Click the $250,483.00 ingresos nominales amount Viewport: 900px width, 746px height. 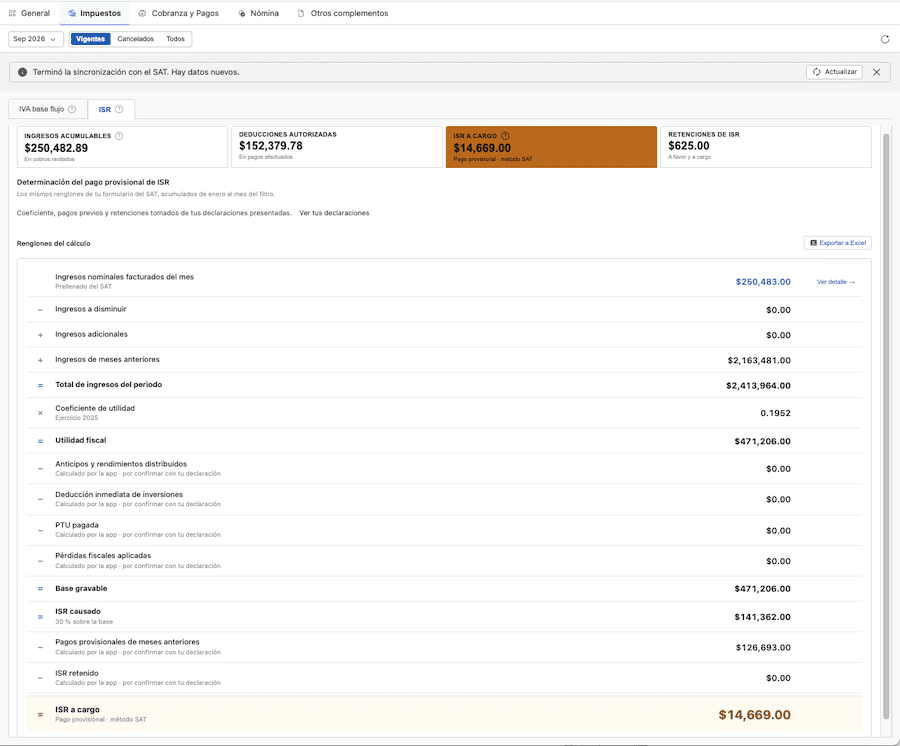(x=763, y=282)
